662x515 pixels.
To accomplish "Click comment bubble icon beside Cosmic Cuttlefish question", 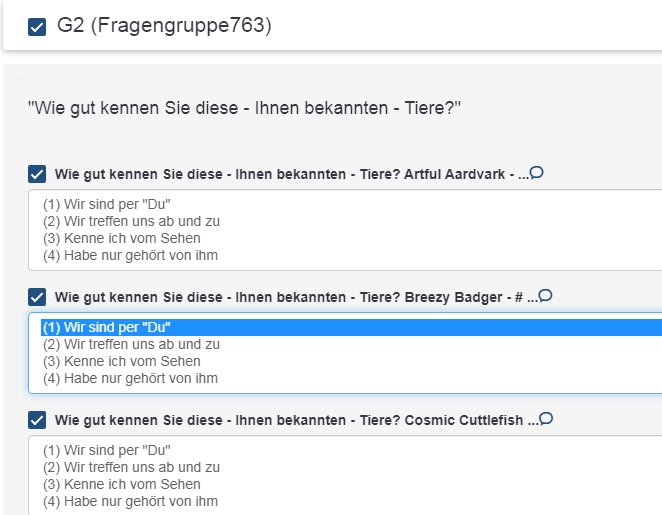I will pyautogui.click(x=547, y=419).
